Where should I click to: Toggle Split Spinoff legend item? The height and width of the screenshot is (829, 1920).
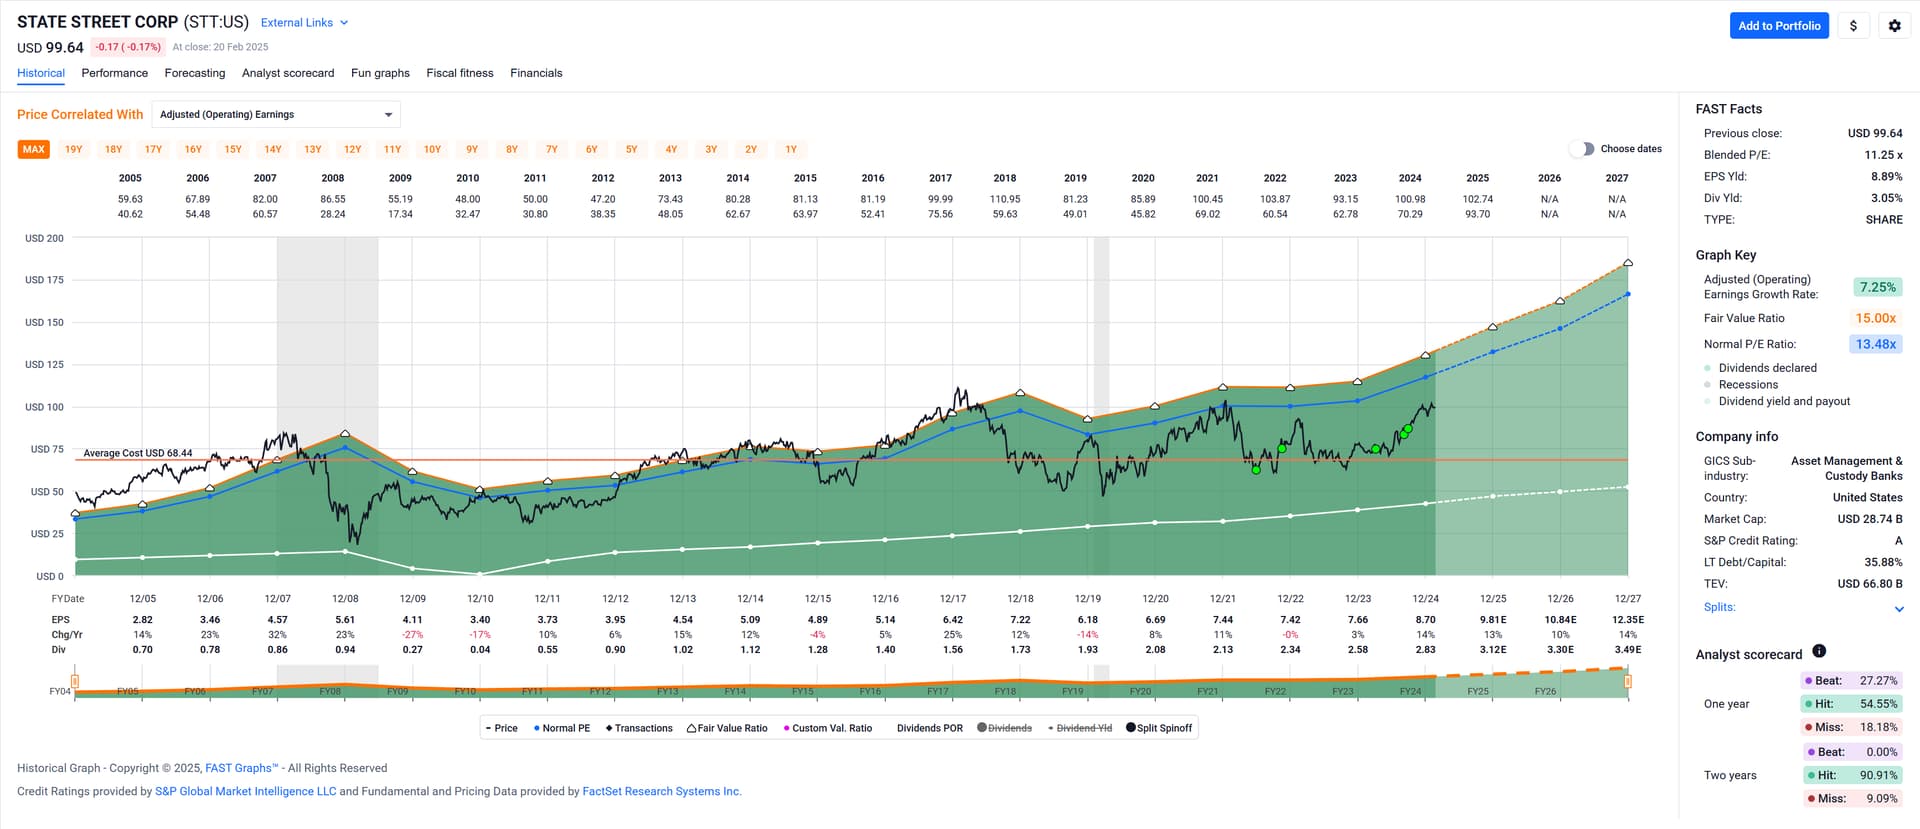(x=1159, y=728)
